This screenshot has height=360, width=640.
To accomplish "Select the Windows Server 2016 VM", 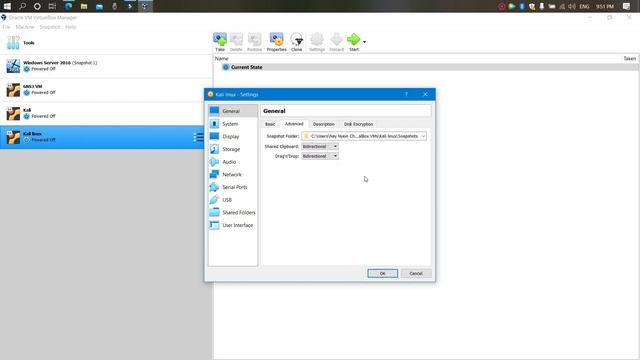I will click(106, 66).
